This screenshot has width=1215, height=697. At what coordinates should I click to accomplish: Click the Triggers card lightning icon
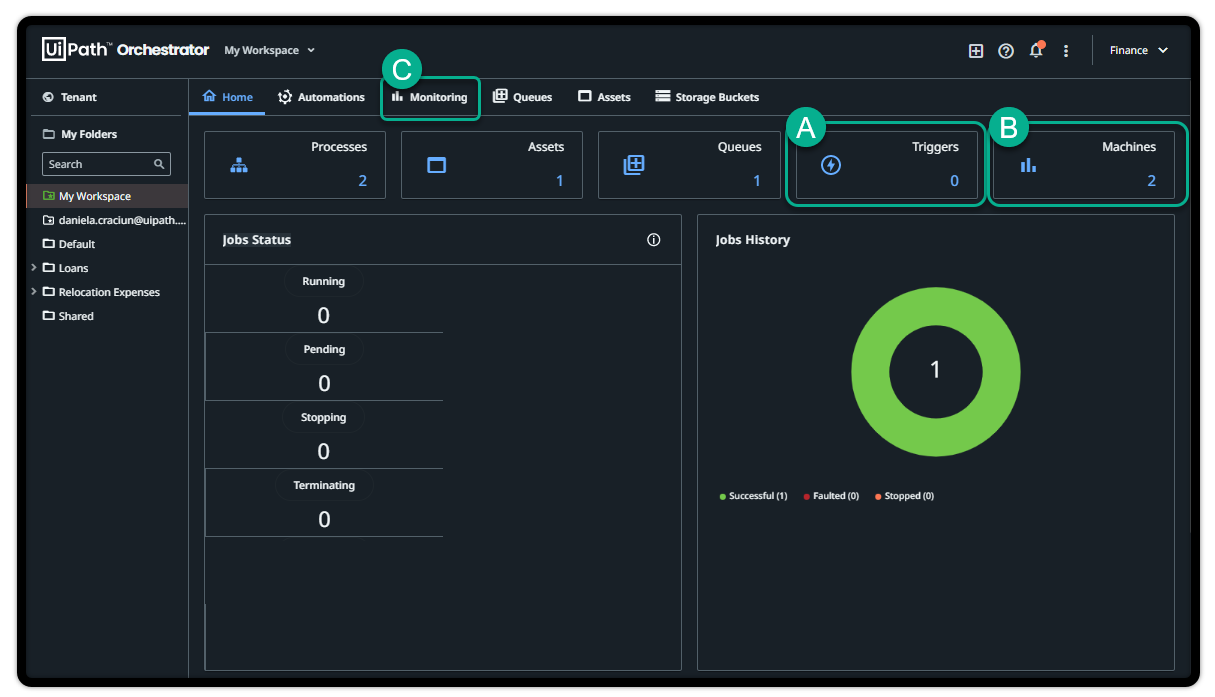(x=831, y=165)
